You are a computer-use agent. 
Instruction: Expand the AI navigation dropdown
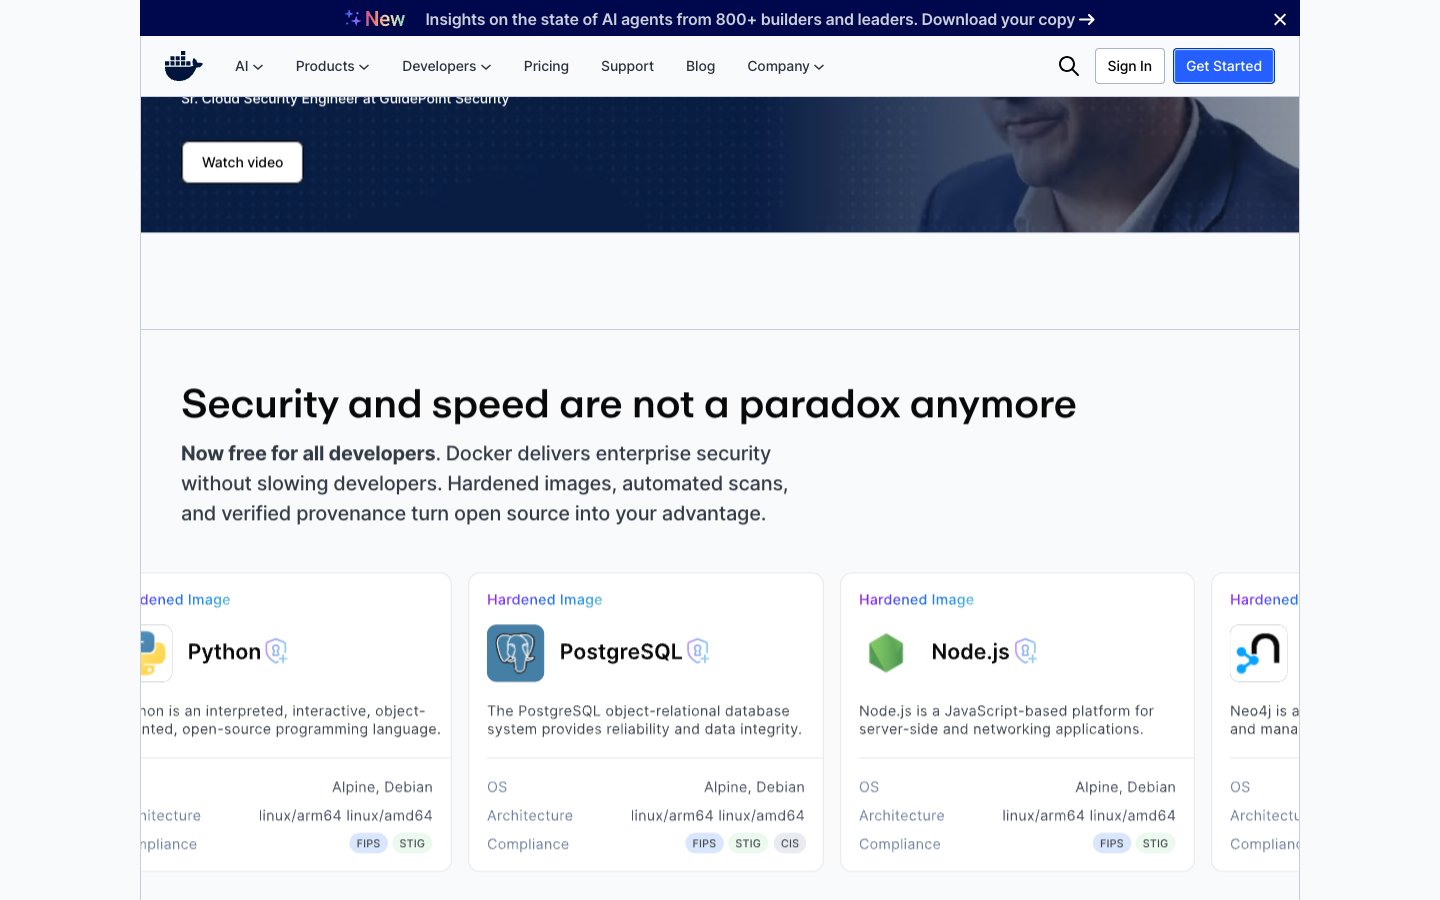pos(248,66)
